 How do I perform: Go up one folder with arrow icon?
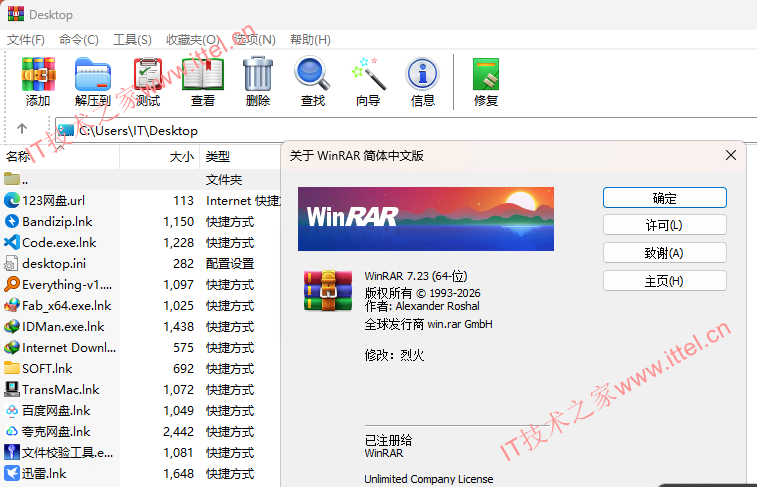(x=22, y=129)
